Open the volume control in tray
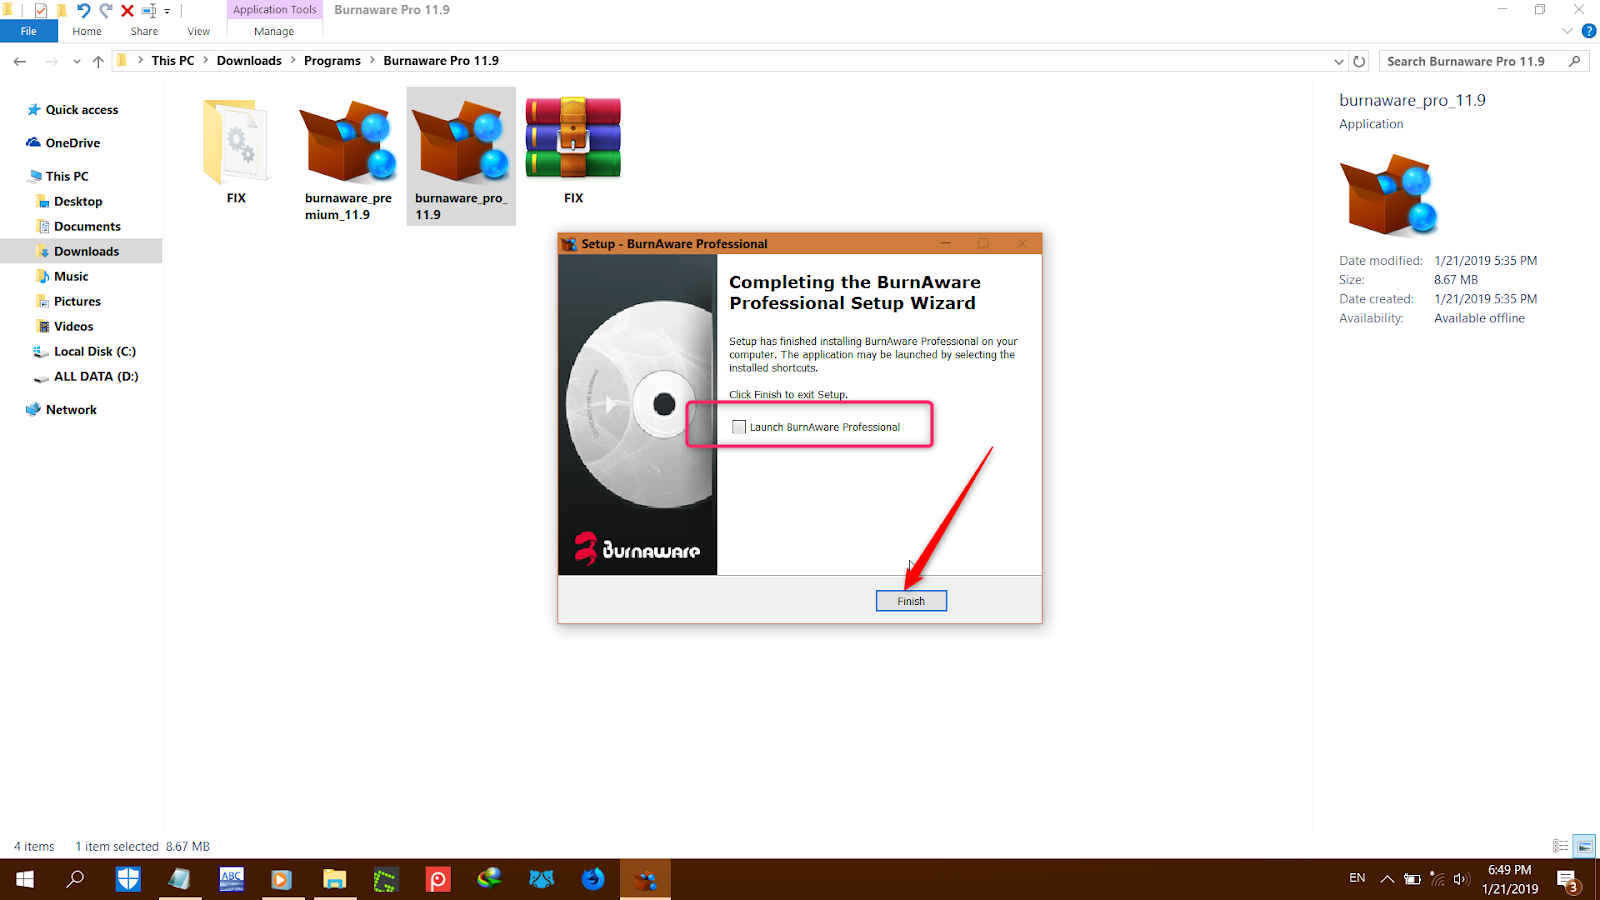The width and height of the screenshot is (1600, 900). coord(1461,879)
